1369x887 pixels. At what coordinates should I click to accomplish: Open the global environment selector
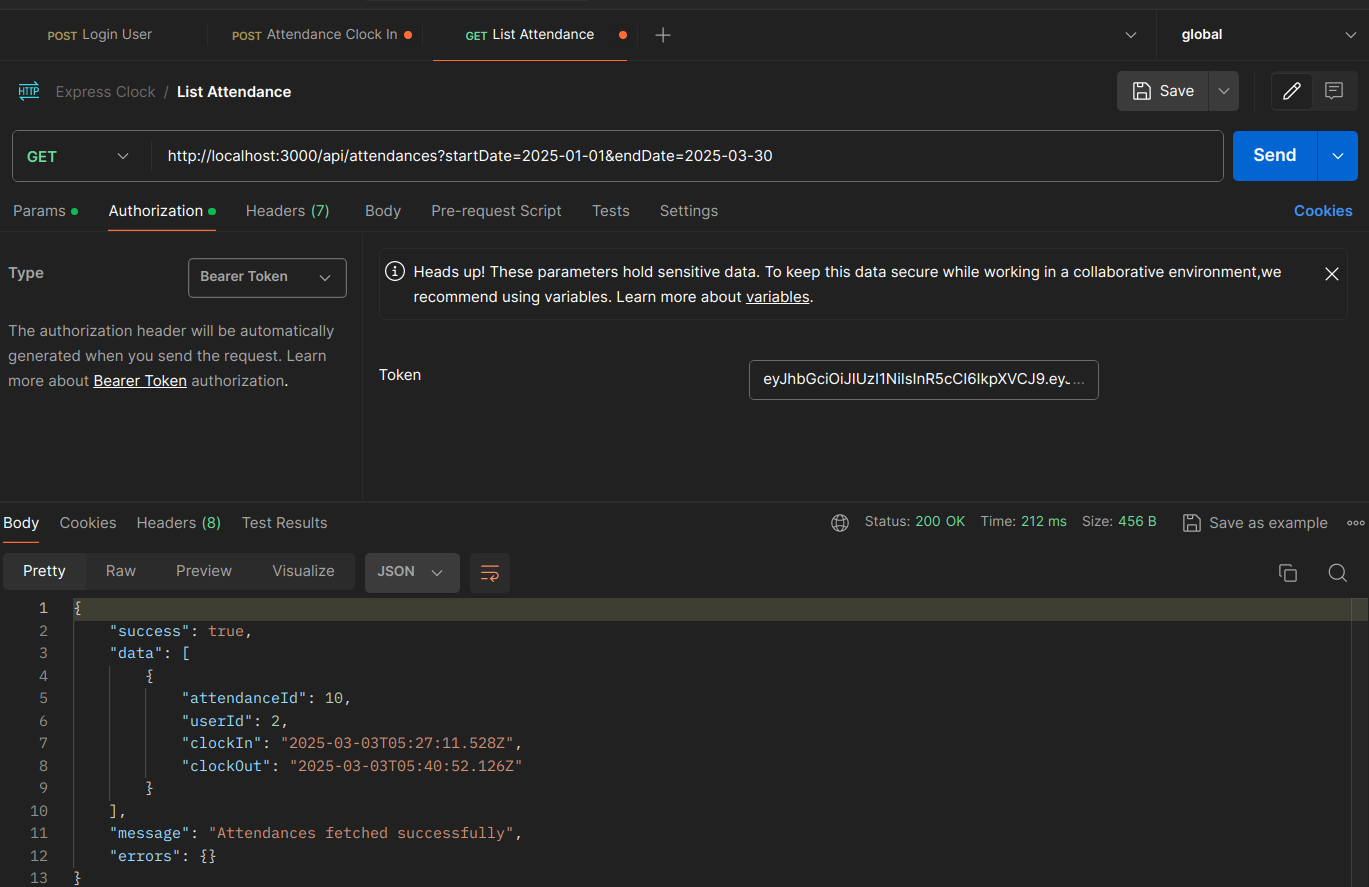pos(1260,34)
